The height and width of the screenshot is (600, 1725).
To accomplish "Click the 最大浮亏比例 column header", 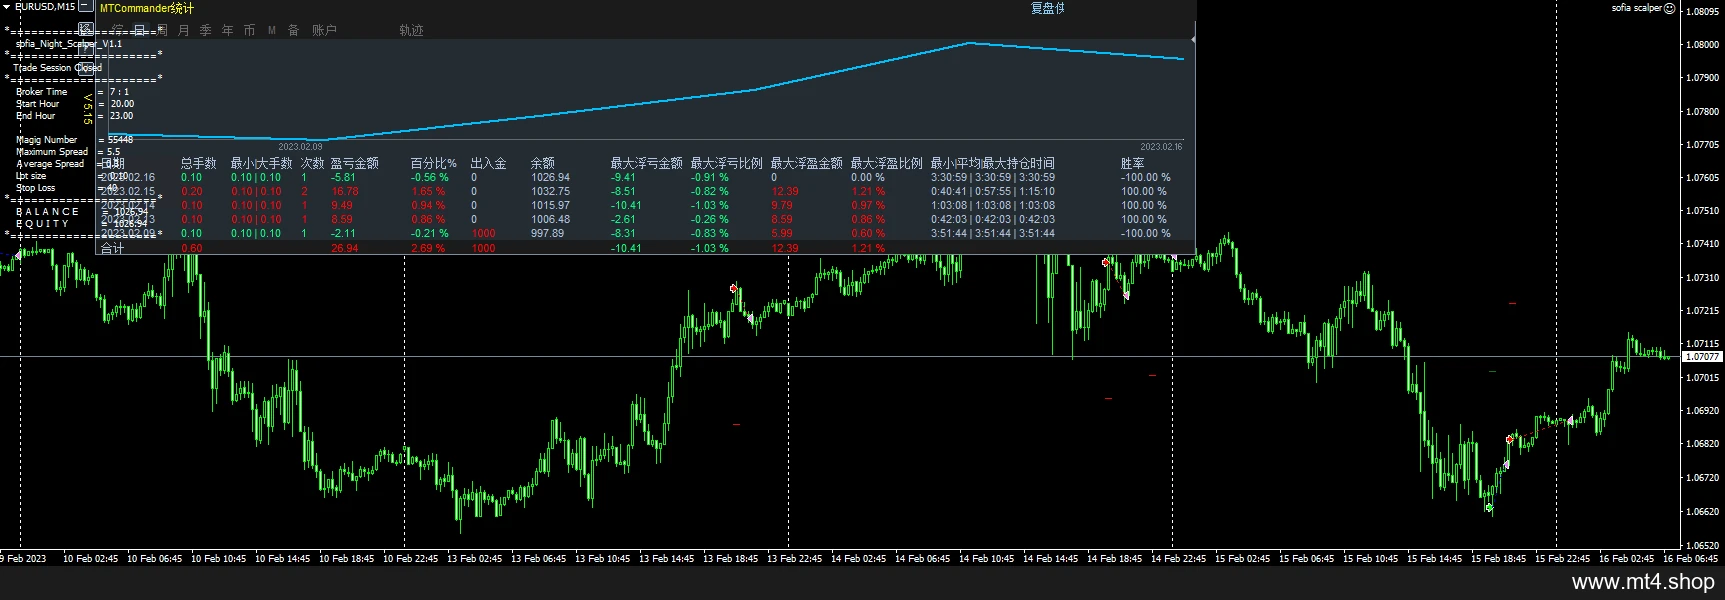I will click(727, 163).
